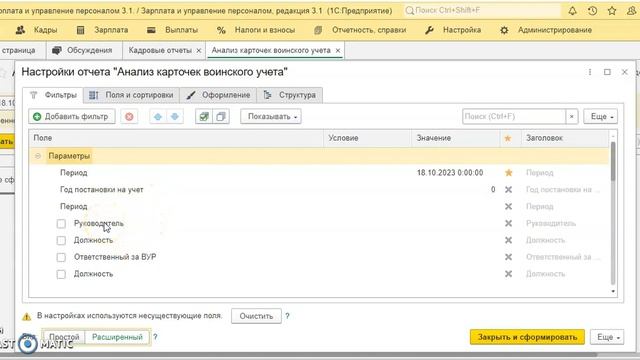Image resolution: width=640 pixels, height=360 pixels.
Task: Move filter up with arrow icon
Action: click(158, 117)
